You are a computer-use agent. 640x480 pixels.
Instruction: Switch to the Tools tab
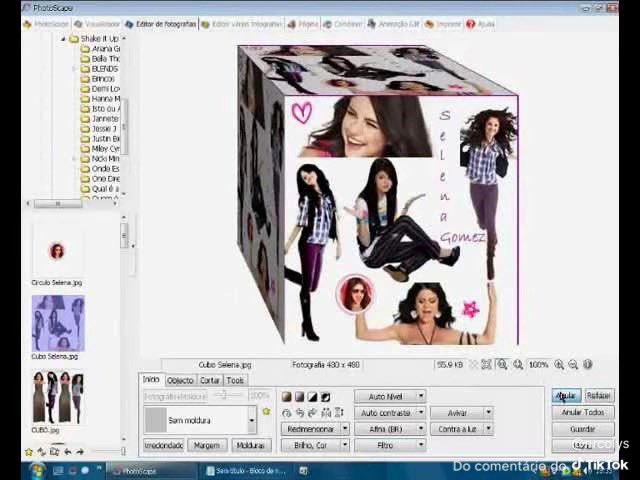tap(235, 380)
